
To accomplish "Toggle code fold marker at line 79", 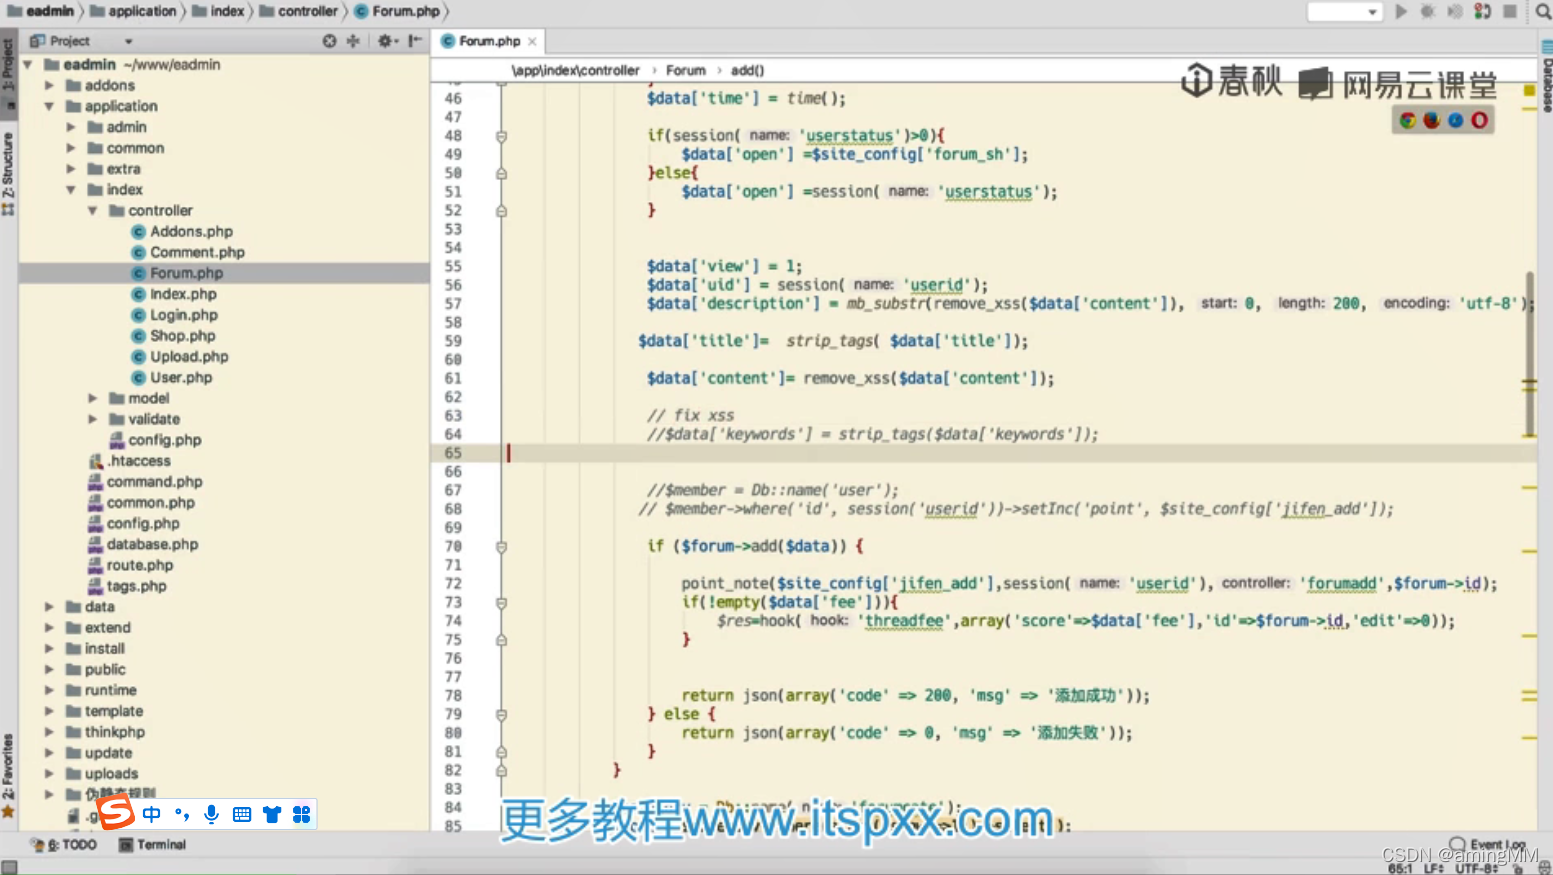I will click(x=501, y=715).
